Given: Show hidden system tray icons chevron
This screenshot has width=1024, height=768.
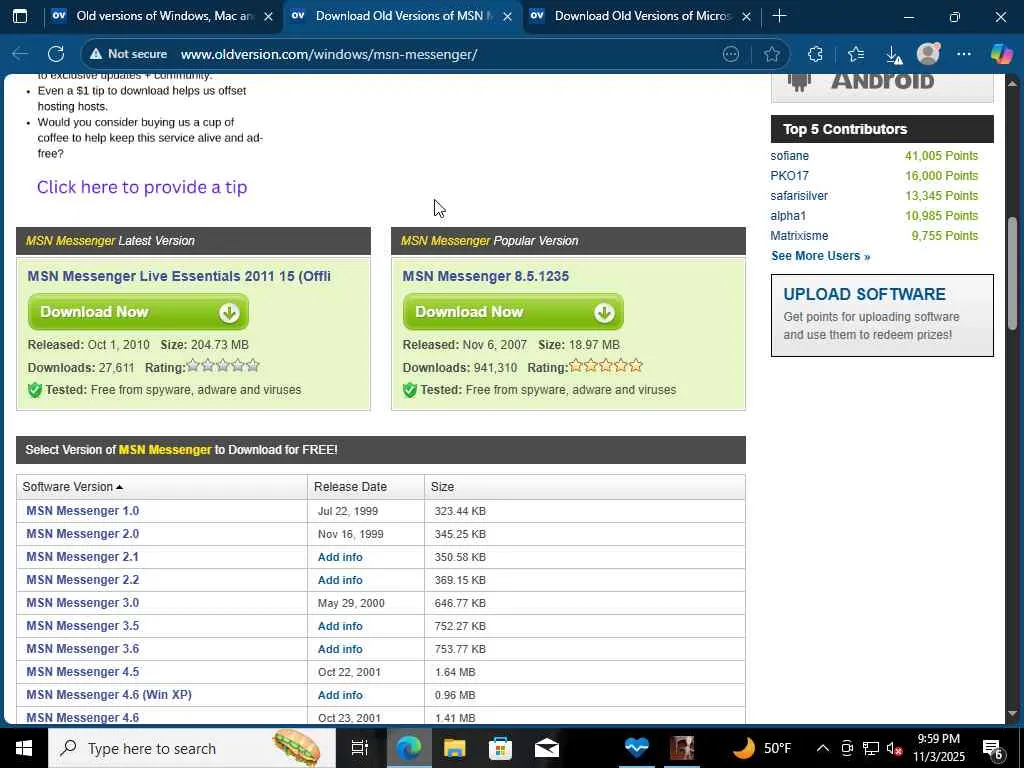Looking at the screenshot, I should pyautogui.click(x=823, y=748).
